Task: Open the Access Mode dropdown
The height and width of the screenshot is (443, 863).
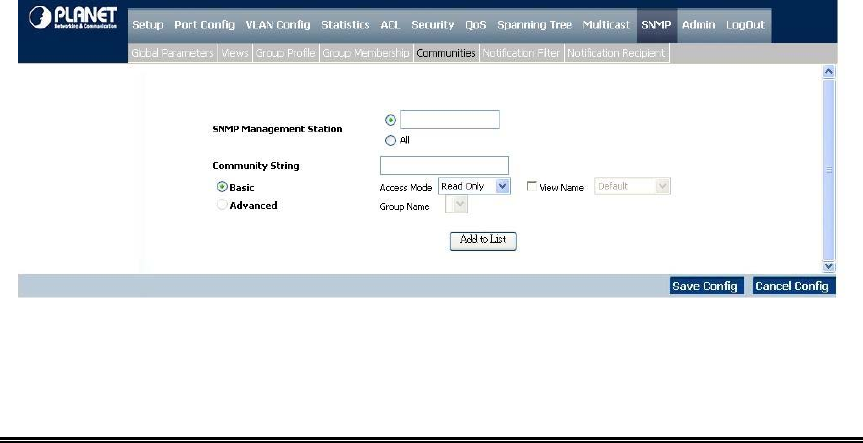Action: coord(503,186)
